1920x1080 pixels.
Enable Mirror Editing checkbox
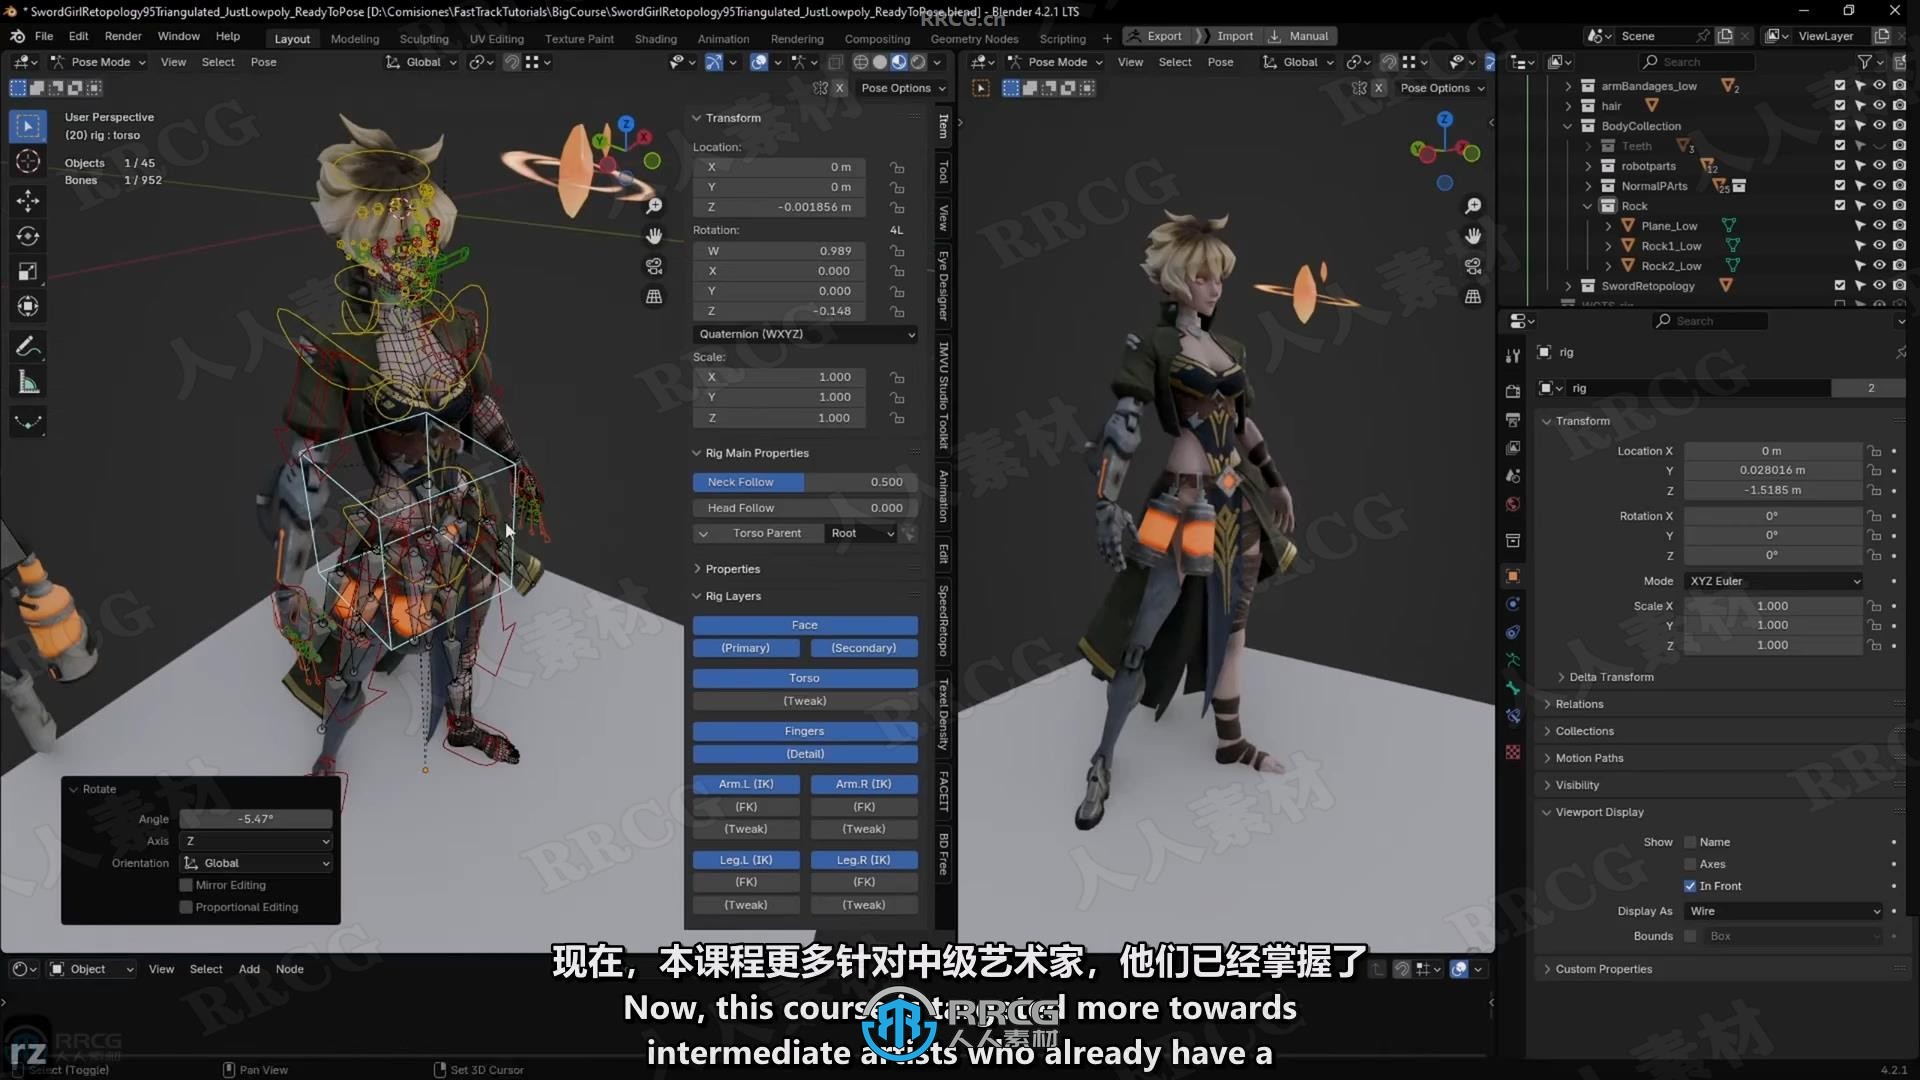click(186, 885)
